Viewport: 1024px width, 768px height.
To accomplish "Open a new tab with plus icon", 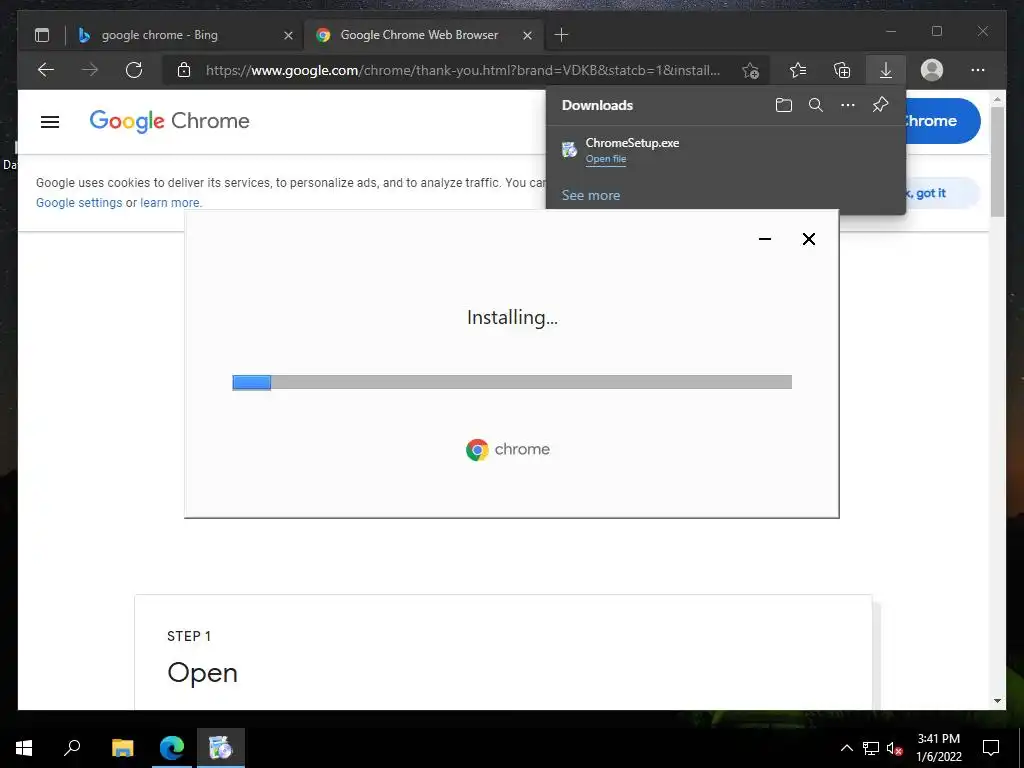I will [x=561, y=35].
